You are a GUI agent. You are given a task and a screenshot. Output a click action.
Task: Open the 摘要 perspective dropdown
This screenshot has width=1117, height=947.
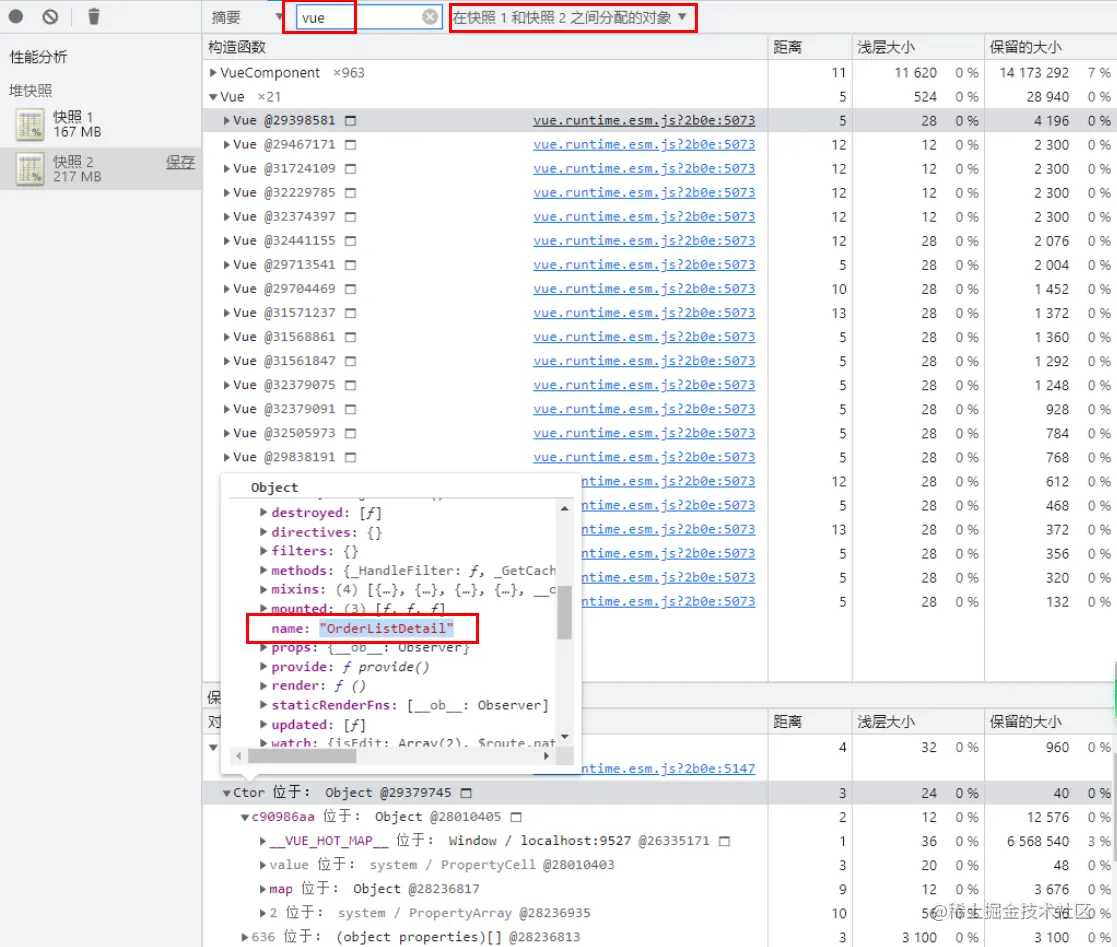pos(246,17)
